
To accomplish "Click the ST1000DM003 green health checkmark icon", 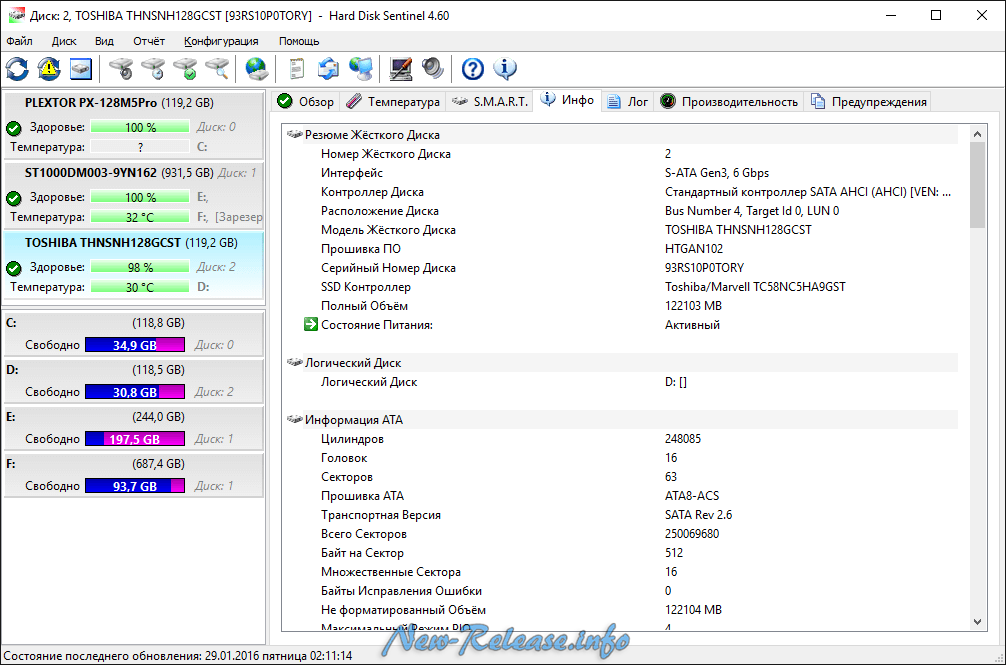I will click(13, 198).
